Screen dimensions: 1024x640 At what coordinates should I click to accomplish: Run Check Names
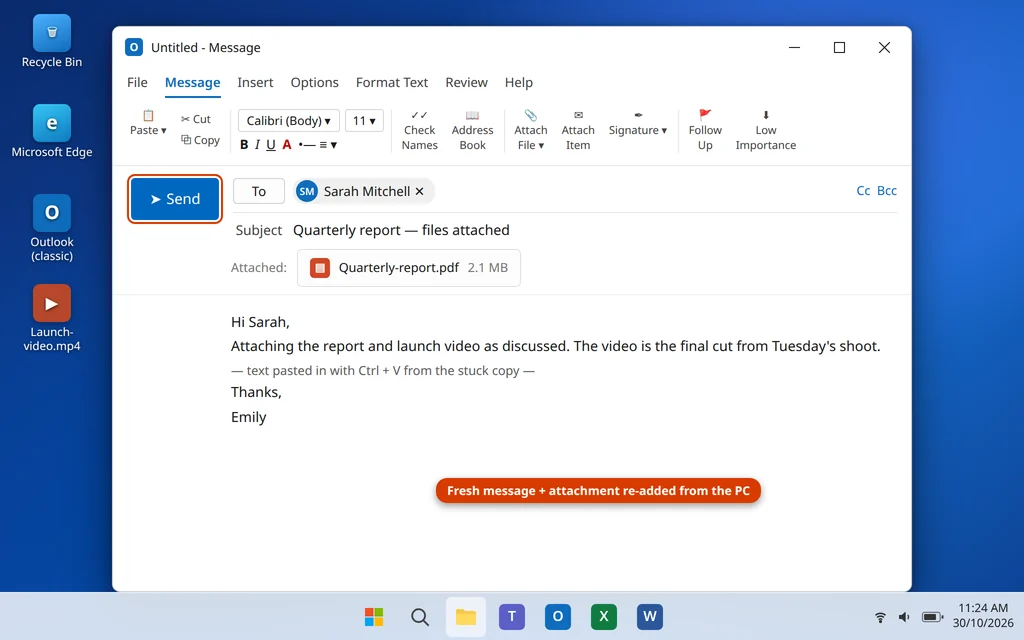tap(419, 131)
